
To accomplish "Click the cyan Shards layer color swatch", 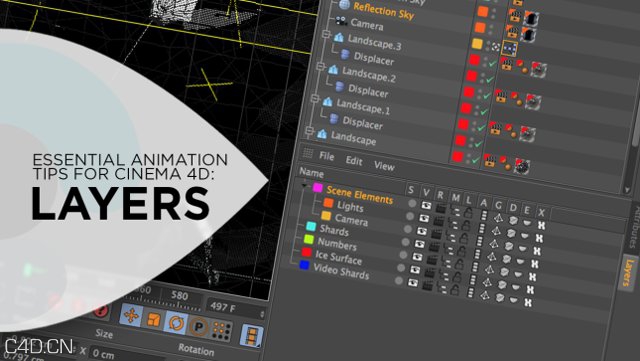I will click(311, 226).
